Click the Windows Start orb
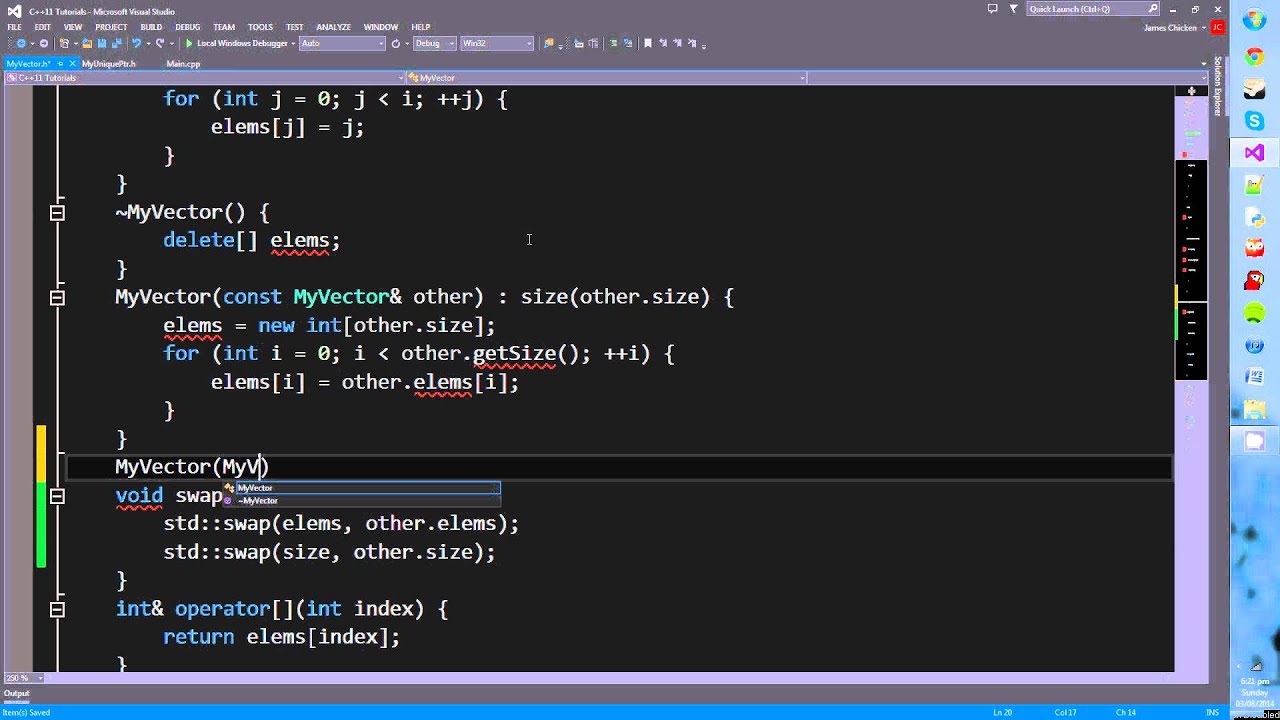This screenshot has height=720, width=1280. (1254, 21)
